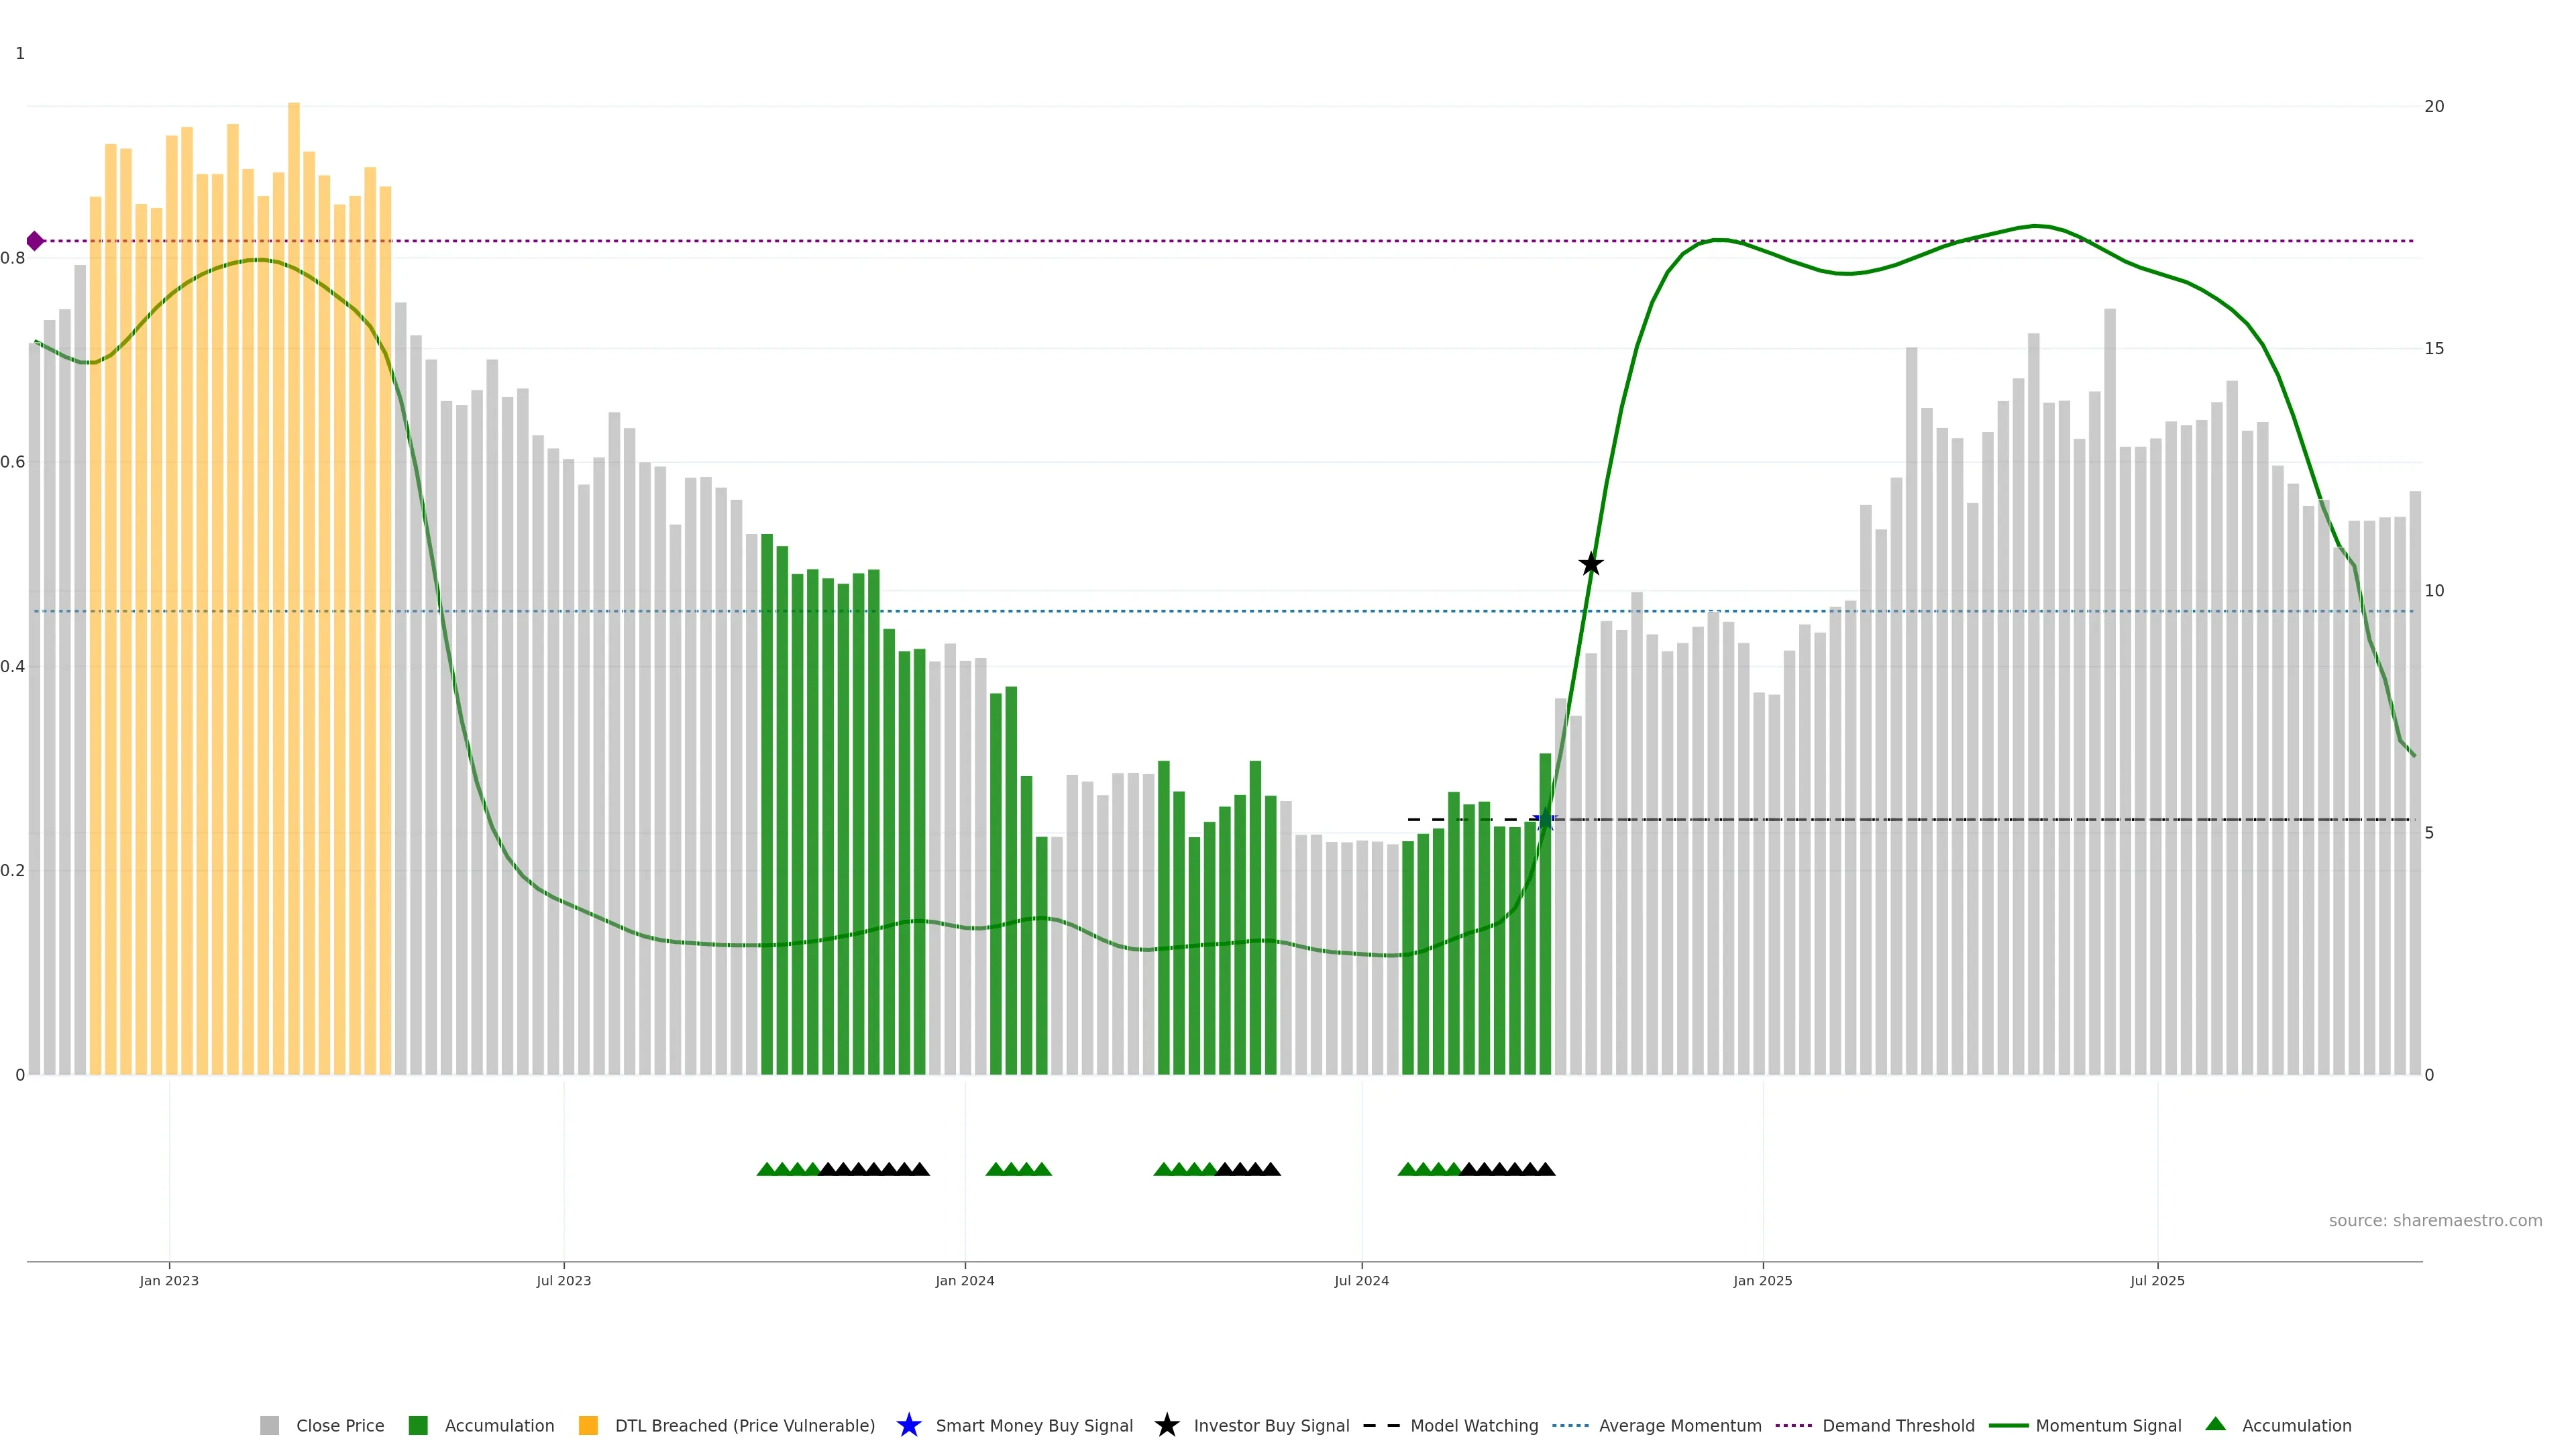Image resolution: width=2576 pixels, height=1449 pixels.
Task: Click the purple diamond Demand Threshold marker
Action: tap(35, 241)
